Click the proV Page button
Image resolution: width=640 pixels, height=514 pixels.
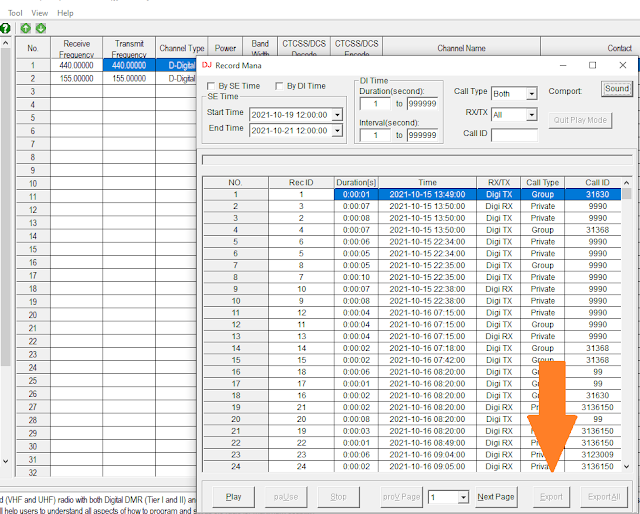tap(401, 497)
